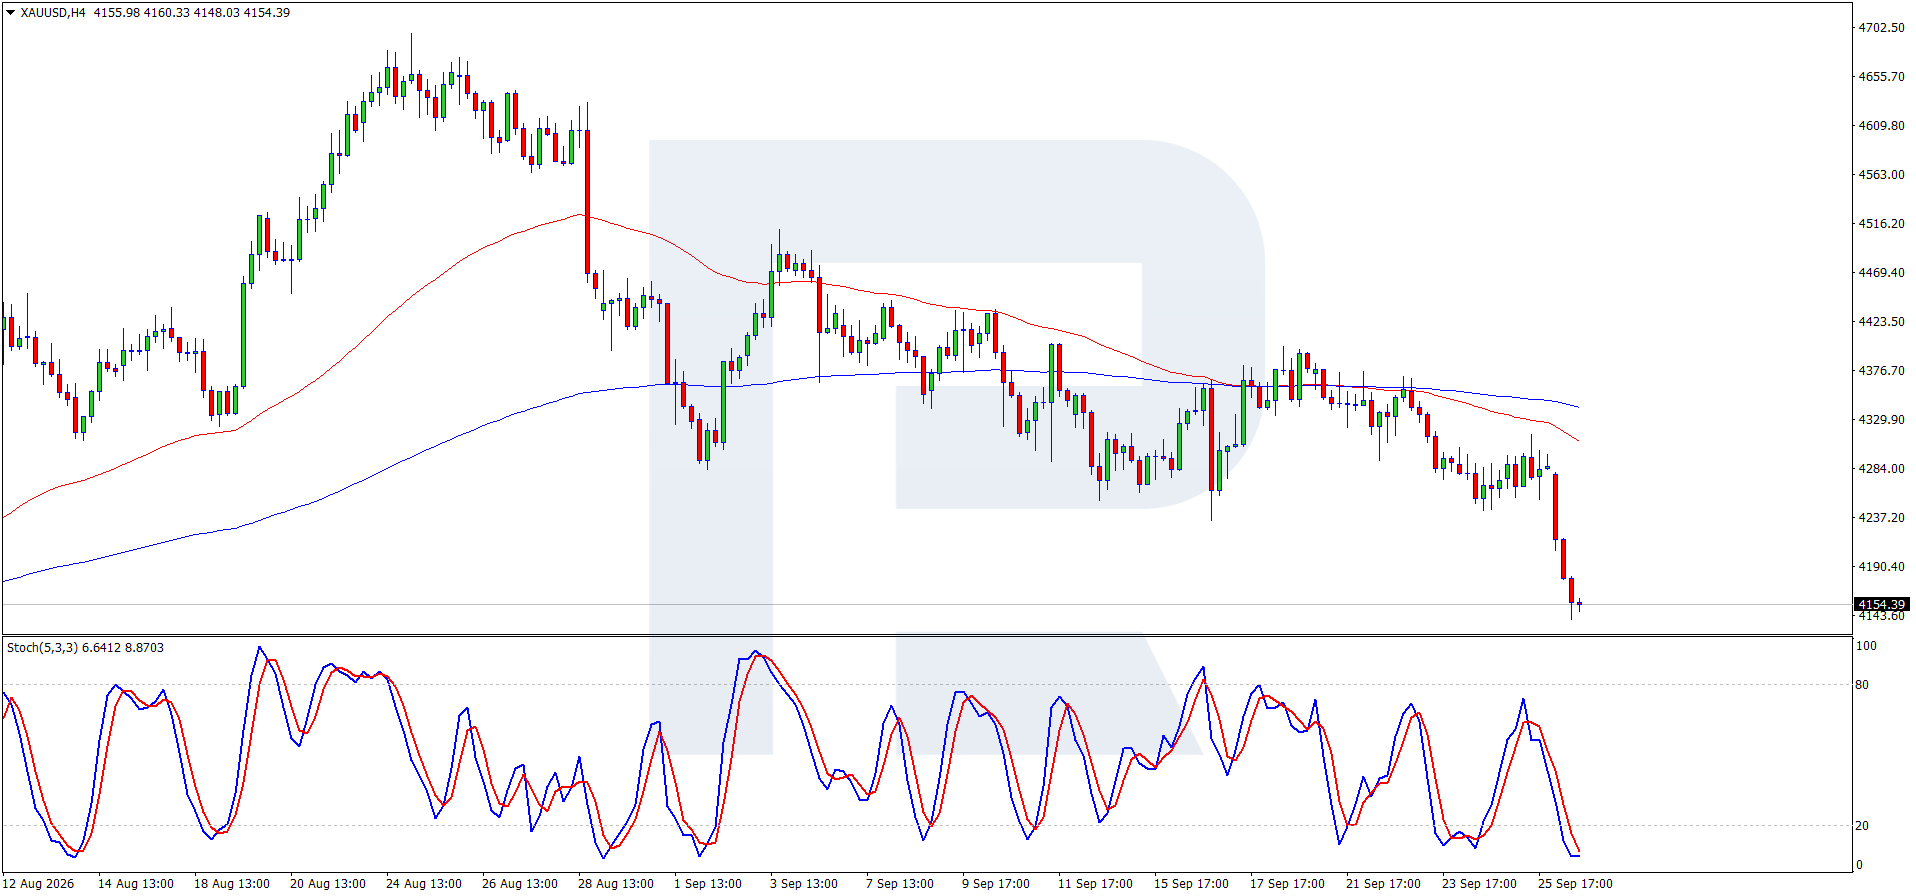The height and width of the screenshot is (896, 1916).
Task: Open the chart menu triangle beside XAUUSD,H4
Action: (x=11, y=13)
